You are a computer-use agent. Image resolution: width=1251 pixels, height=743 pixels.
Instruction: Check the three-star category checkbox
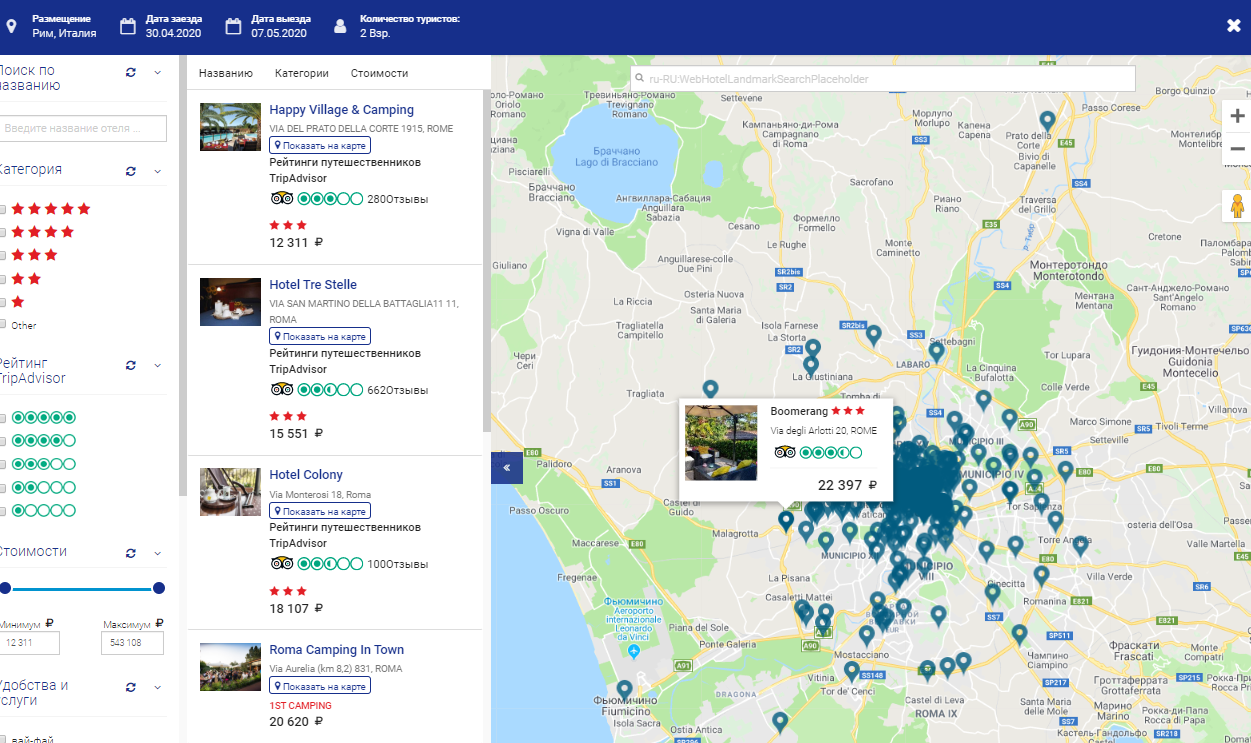(x=3, y=255)
